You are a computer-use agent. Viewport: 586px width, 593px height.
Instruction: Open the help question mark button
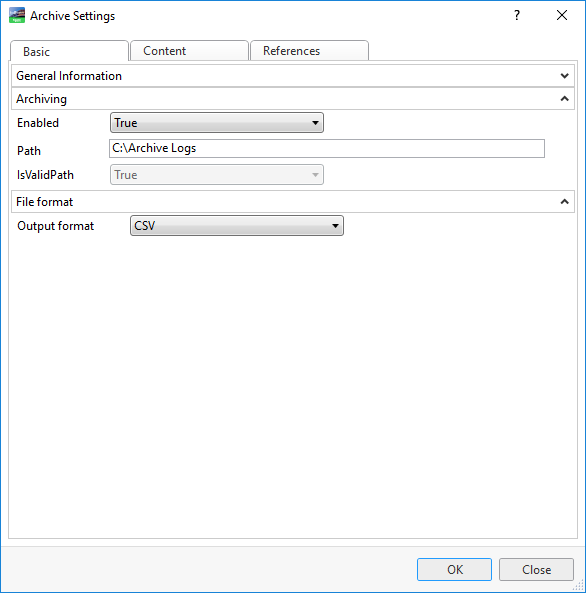pyautogui.click(x=517, y=16)
